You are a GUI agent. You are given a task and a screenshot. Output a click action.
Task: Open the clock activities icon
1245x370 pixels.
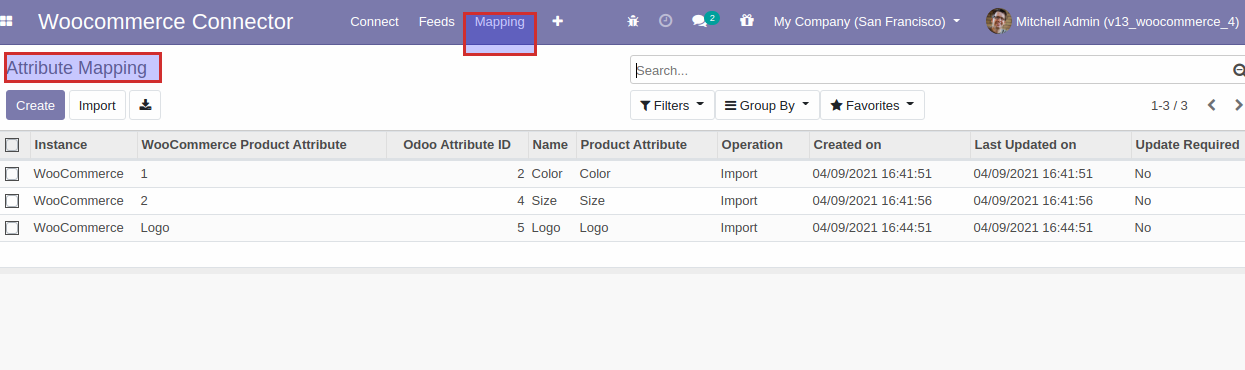(x=666, y=21)
